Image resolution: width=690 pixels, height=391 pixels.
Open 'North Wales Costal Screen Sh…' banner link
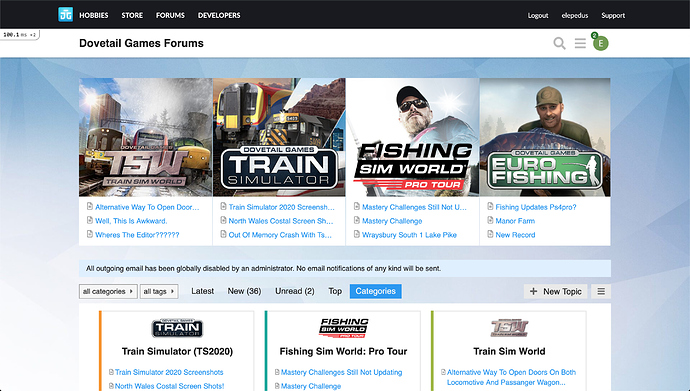point(281,221)
